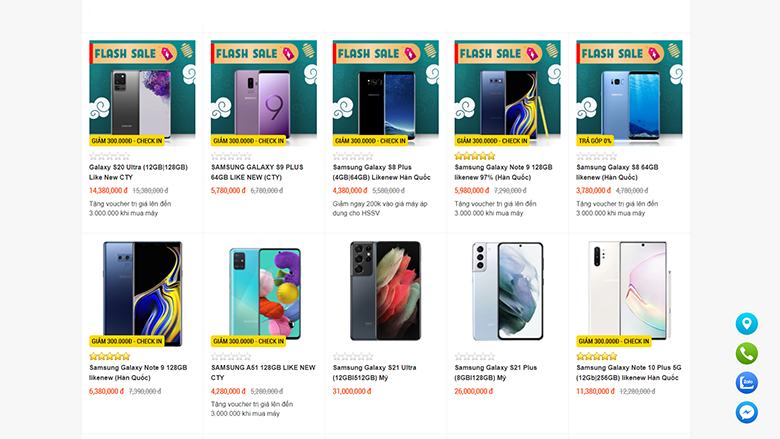The width and height of the screenshot is (780, 439).
Task: Open the Samsung A51 128GB product image
Action: click(x=264, y=294)
